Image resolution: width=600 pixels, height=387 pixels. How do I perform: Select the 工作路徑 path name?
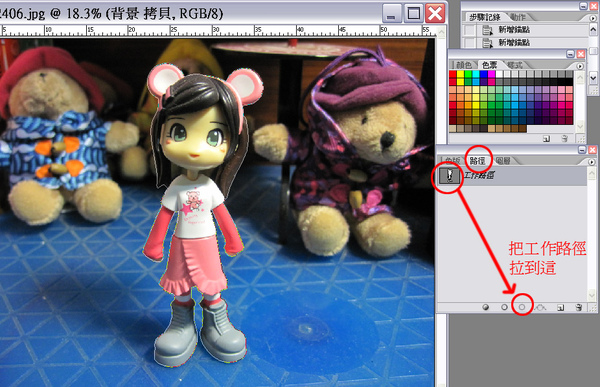click(x=479, y=175)
